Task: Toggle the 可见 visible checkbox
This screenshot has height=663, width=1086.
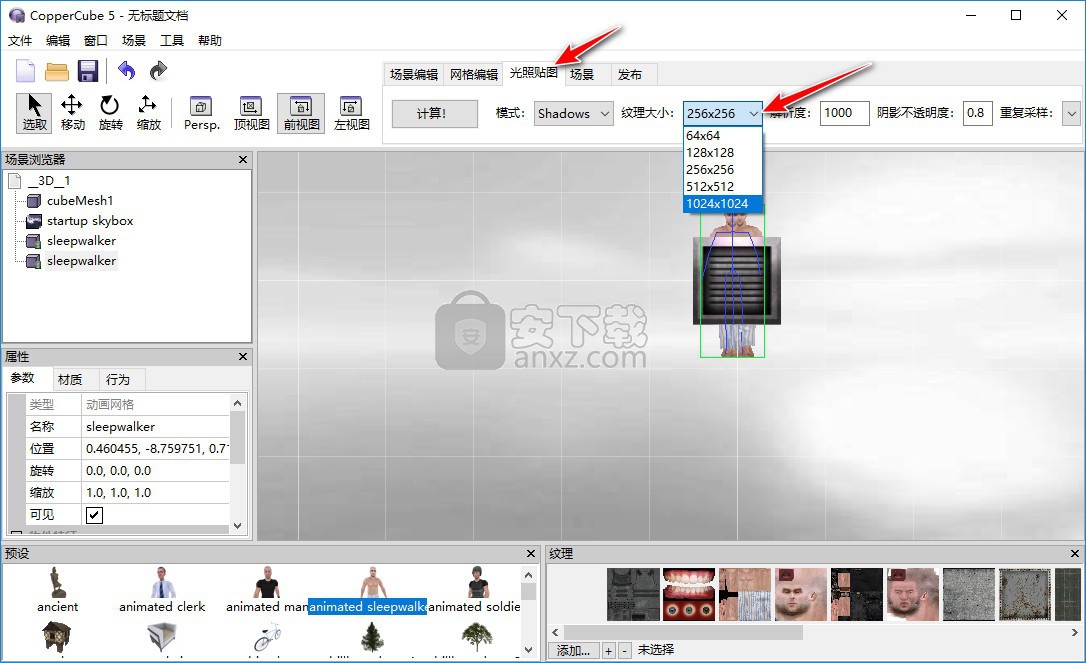Action: tap(94, 515)
